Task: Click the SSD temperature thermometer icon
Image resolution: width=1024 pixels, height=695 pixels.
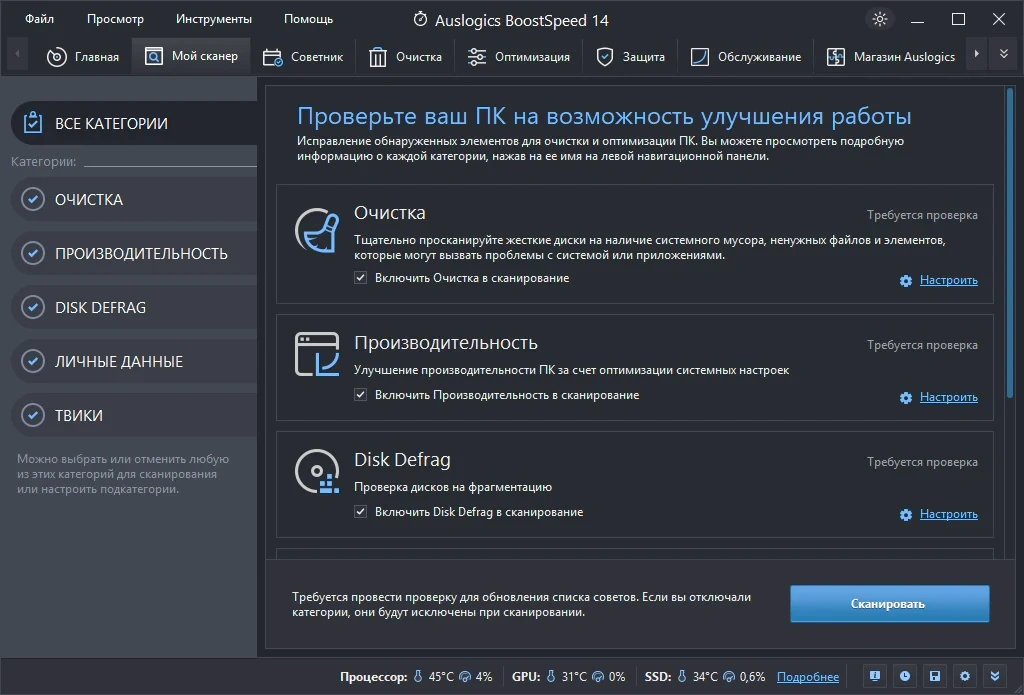Action: point(682,676)
